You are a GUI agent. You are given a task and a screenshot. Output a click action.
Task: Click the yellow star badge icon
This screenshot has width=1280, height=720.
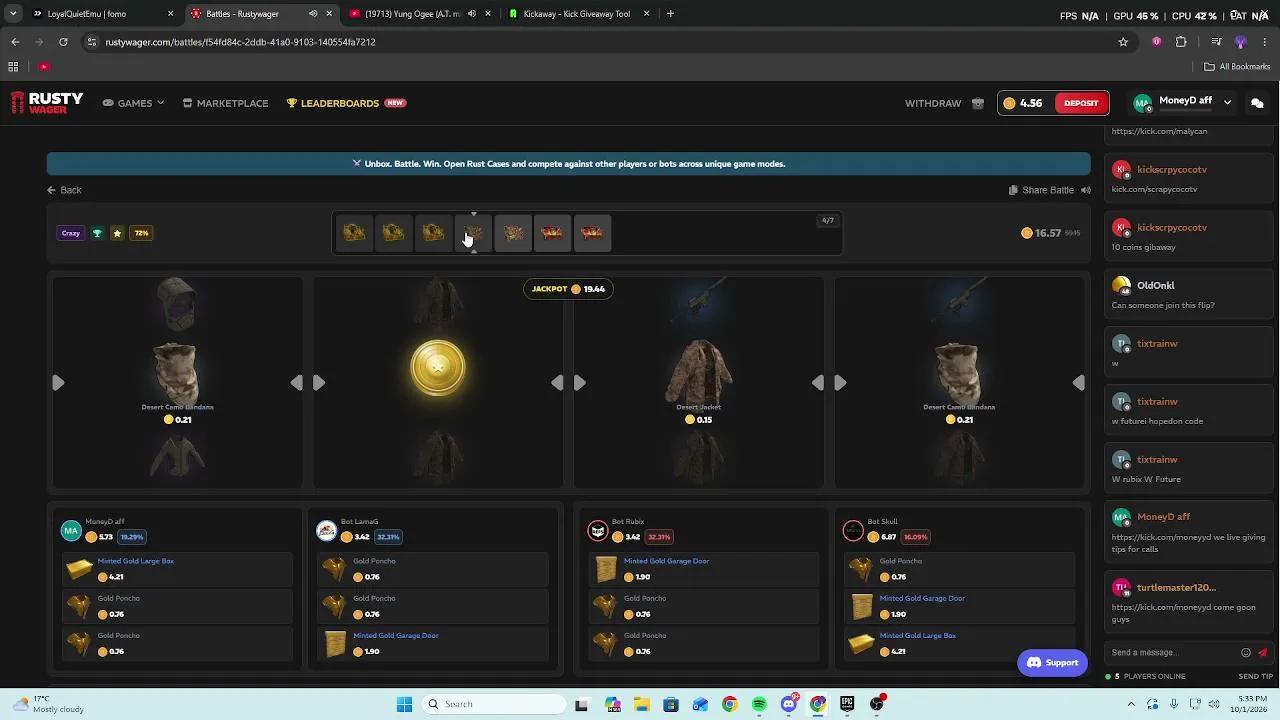click(x=117, y=233)
